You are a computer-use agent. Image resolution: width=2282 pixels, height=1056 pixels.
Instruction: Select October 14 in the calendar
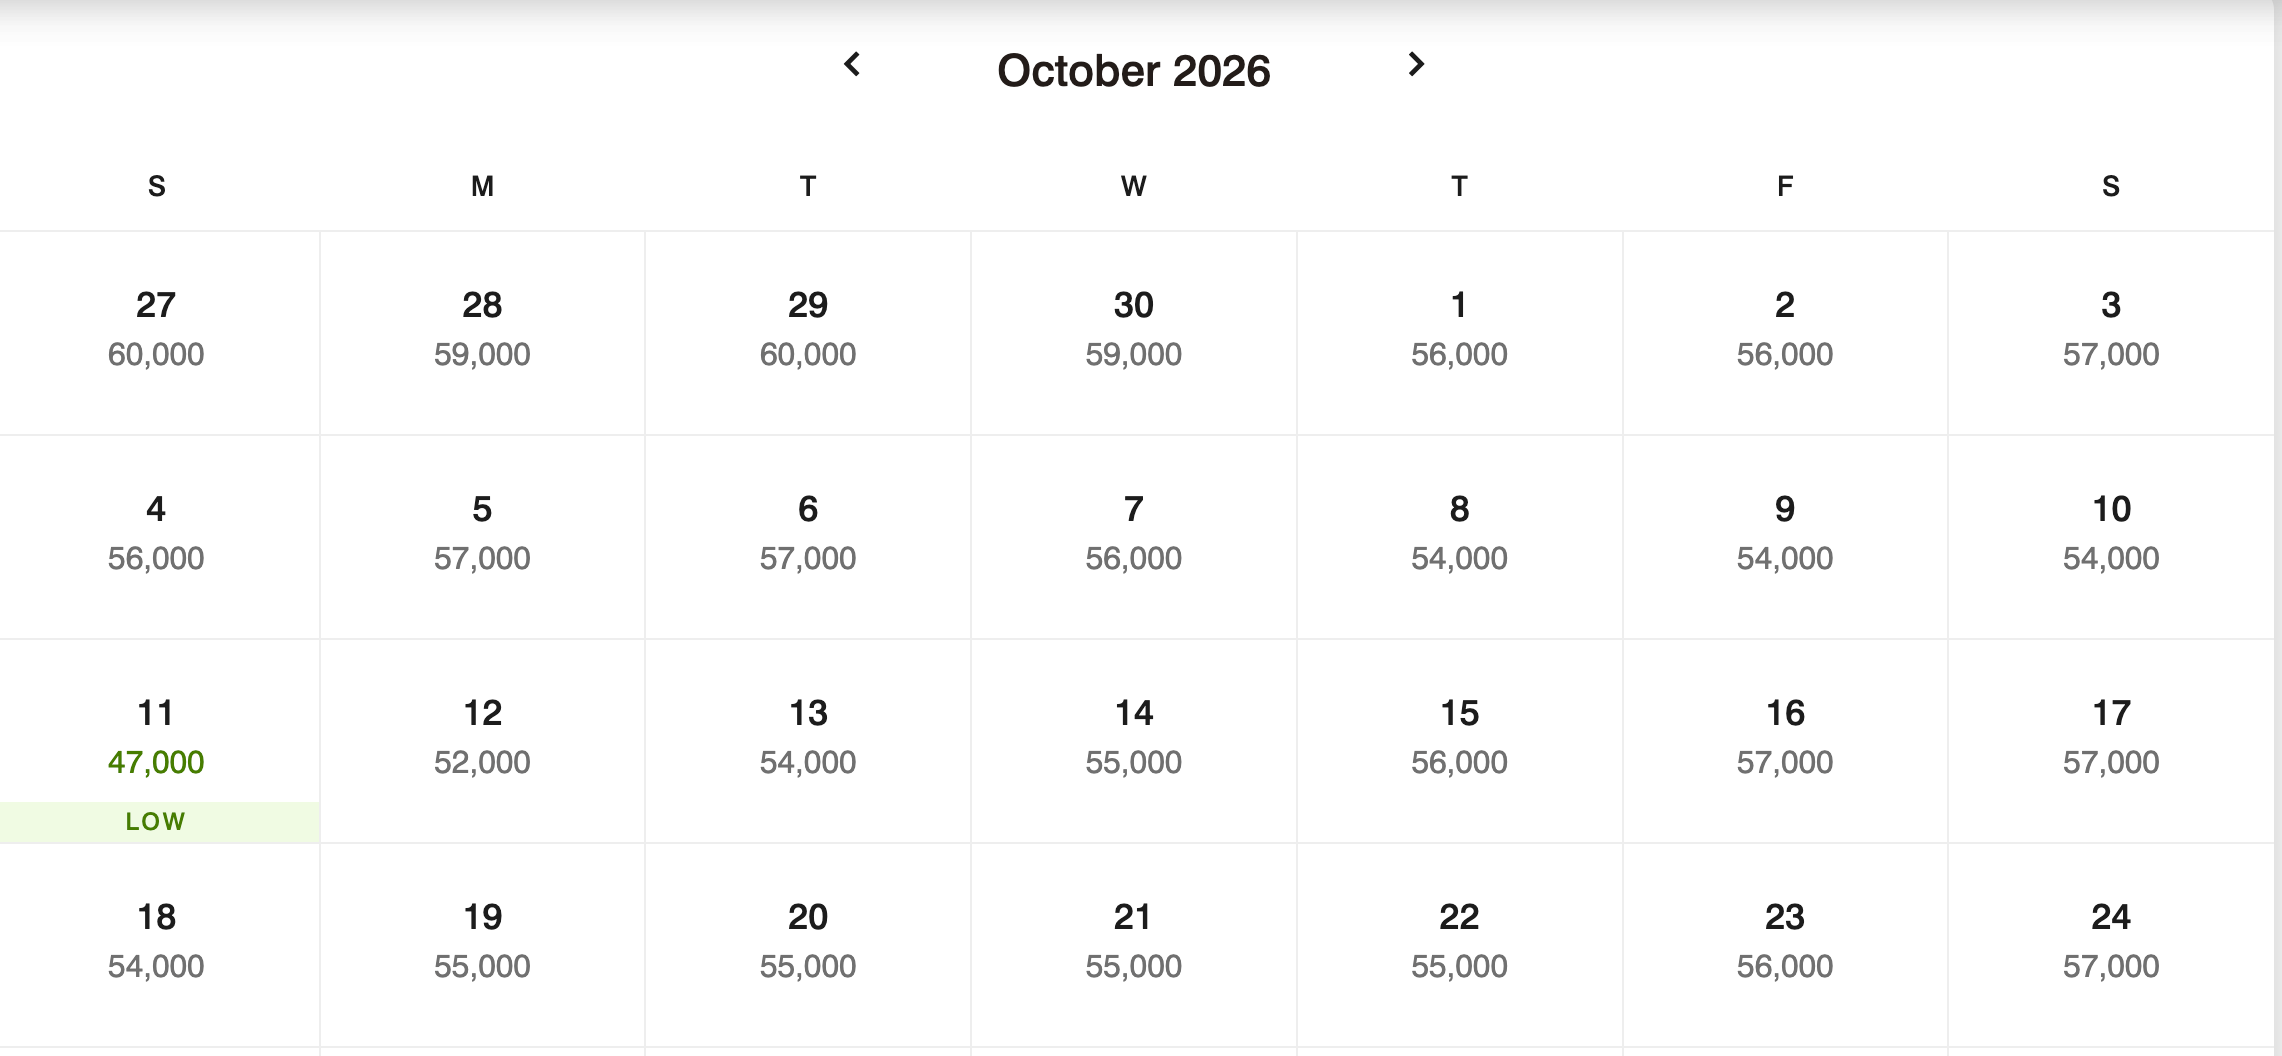(1133, 738)
